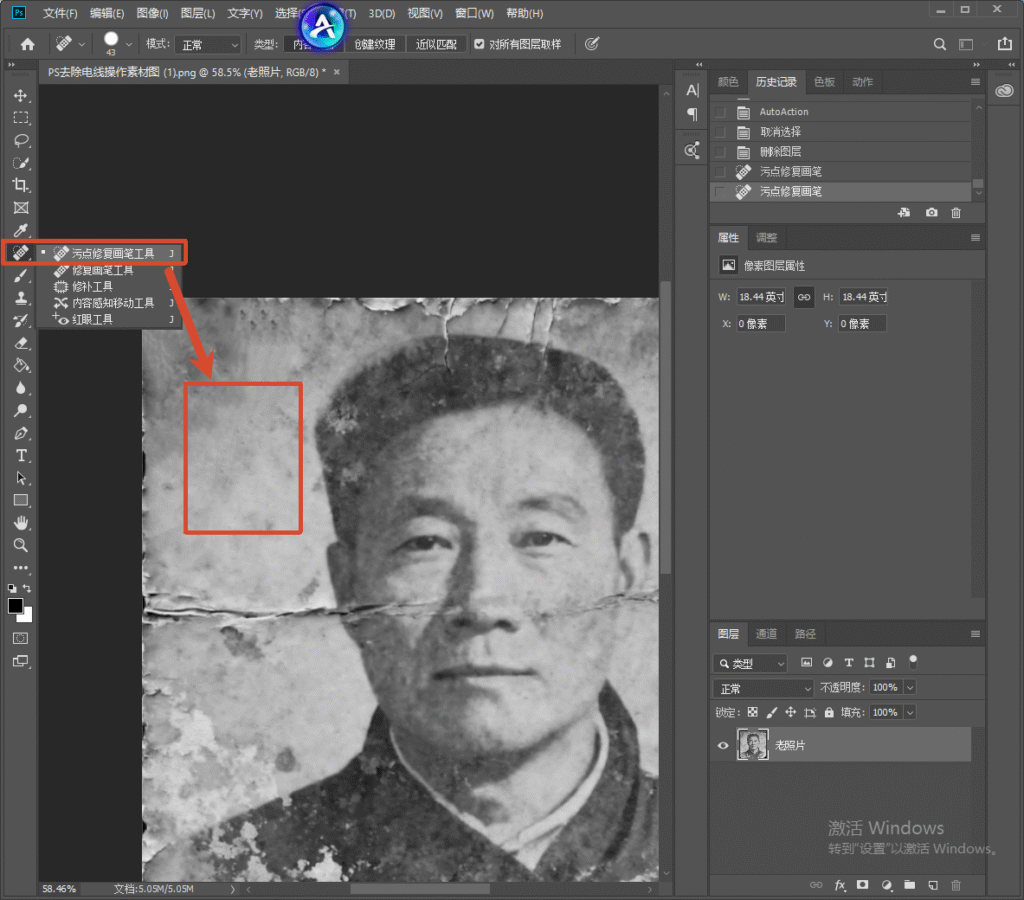1024x900 pixels.
Task: Select the Horizontal Type tool
Action: (x=21, y=455)
